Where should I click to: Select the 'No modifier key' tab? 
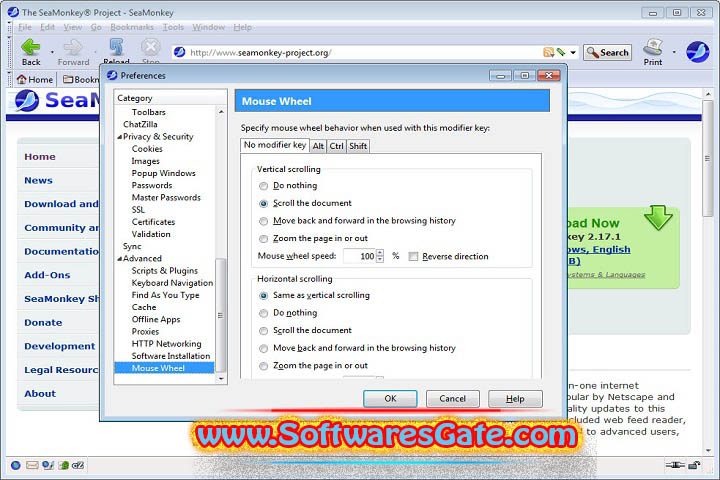pyautogui.click(x=275, y=145)
